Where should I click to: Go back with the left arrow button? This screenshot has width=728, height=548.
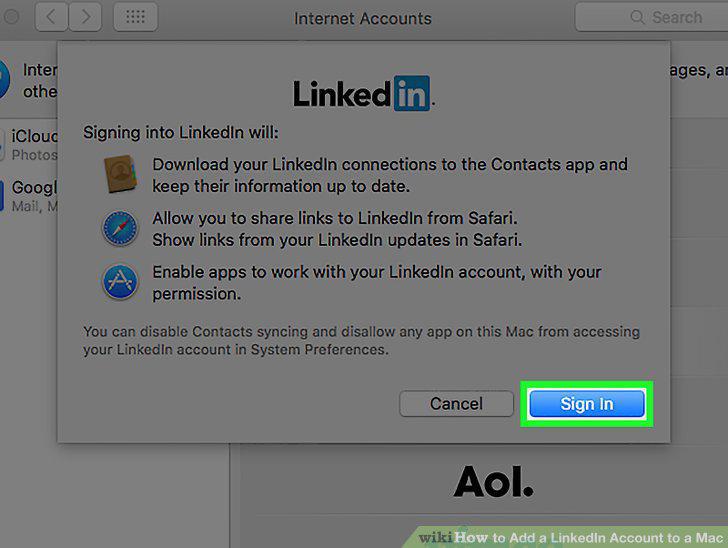pos(52,17)
